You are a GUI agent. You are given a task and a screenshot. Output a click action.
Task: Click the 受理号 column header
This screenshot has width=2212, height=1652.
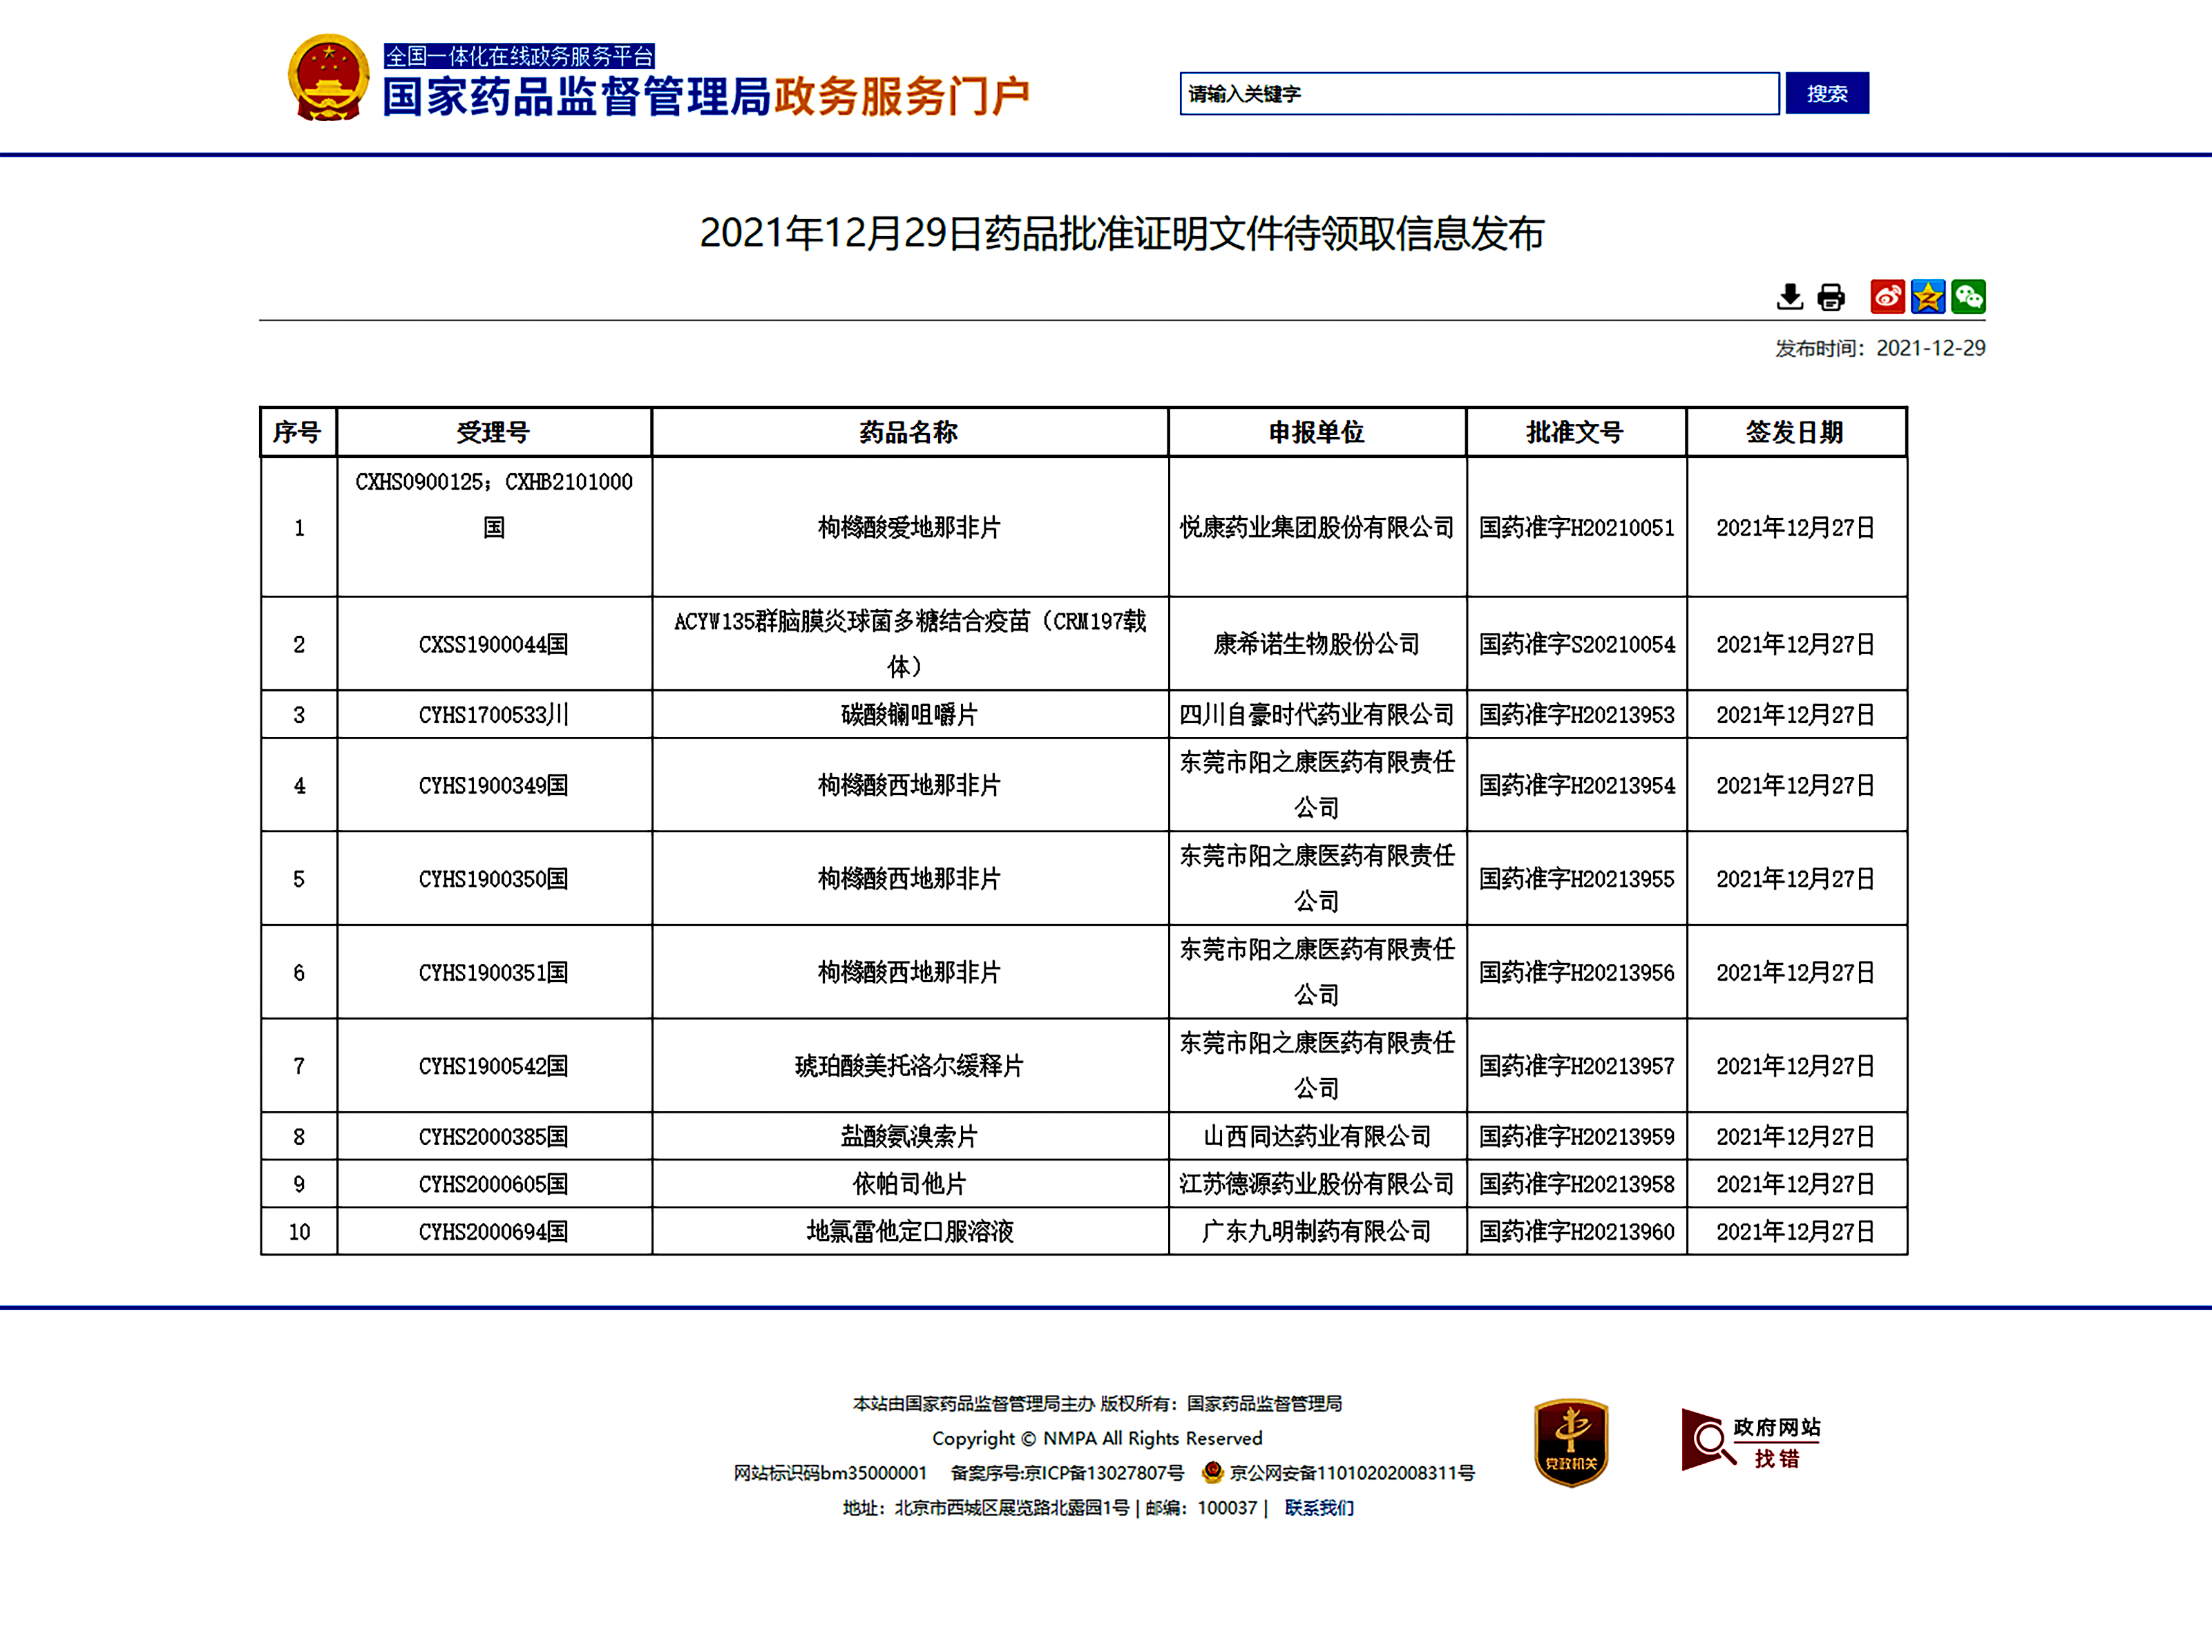(x=494, y=432)
